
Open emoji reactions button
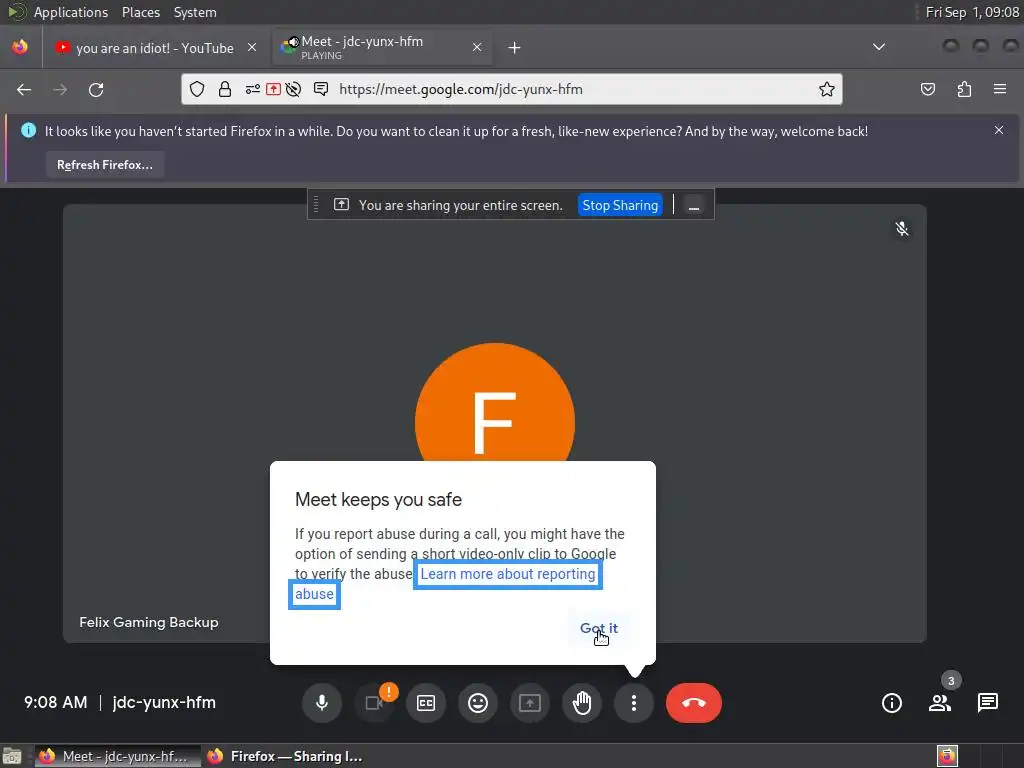(x=478, y=703)
